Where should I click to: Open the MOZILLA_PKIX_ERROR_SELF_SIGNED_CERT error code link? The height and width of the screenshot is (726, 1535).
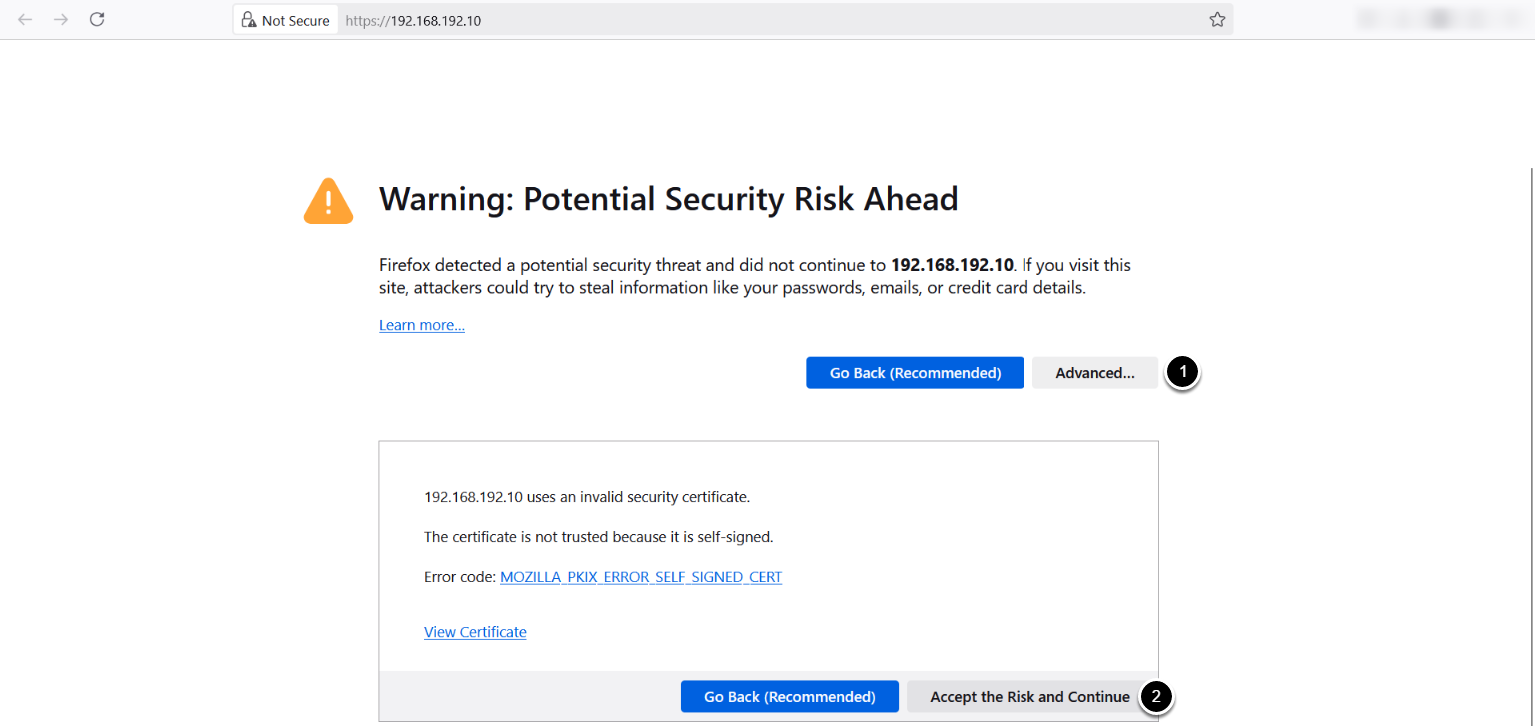[641, 577]
